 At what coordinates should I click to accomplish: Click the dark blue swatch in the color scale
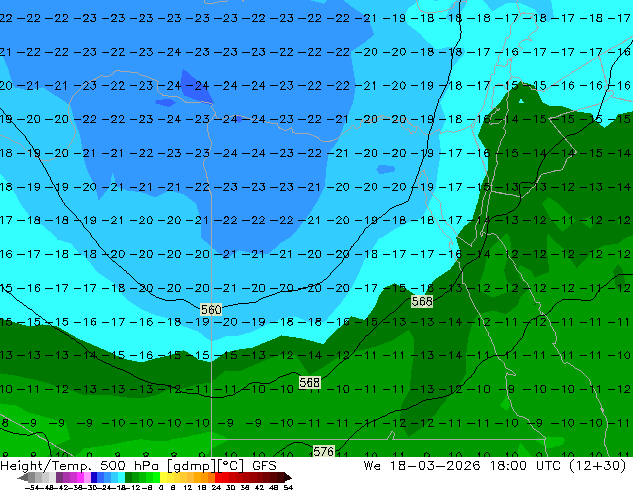click(94, 477)
